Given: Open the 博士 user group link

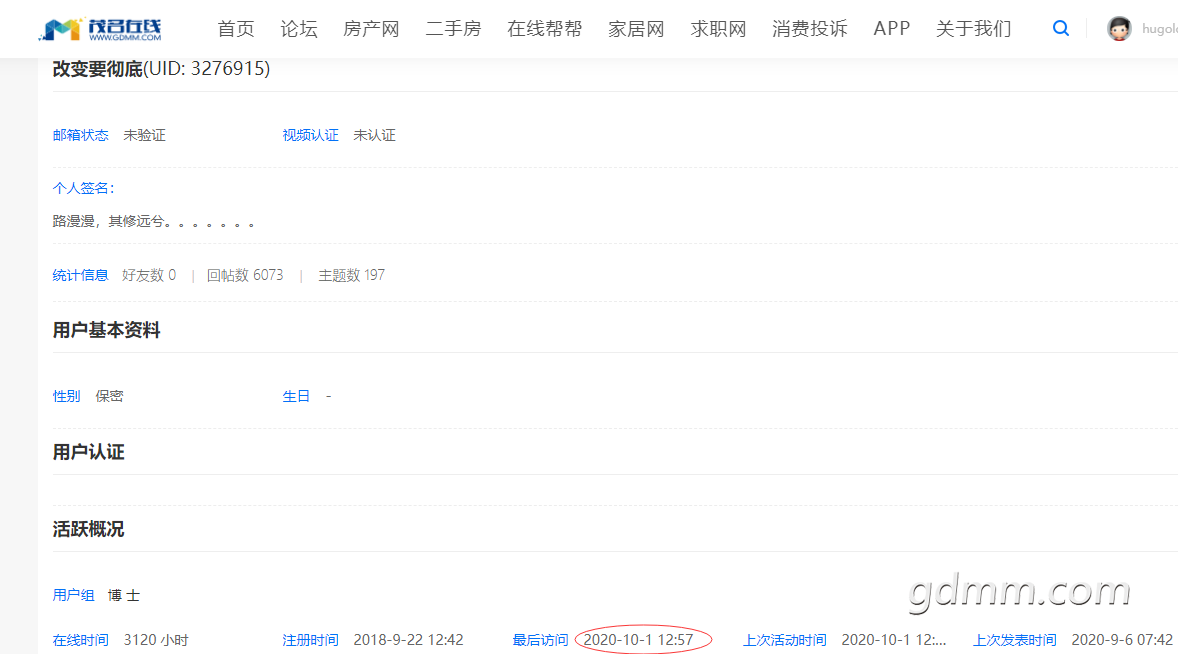Looking at the screenshot, I should coord(124,595).
